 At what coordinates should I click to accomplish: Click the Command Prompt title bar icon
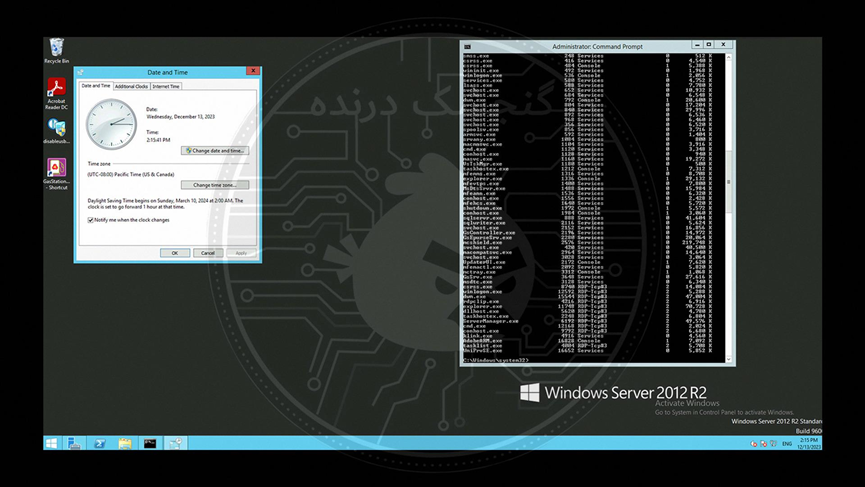pyautogui.click(x=467, y=47)
